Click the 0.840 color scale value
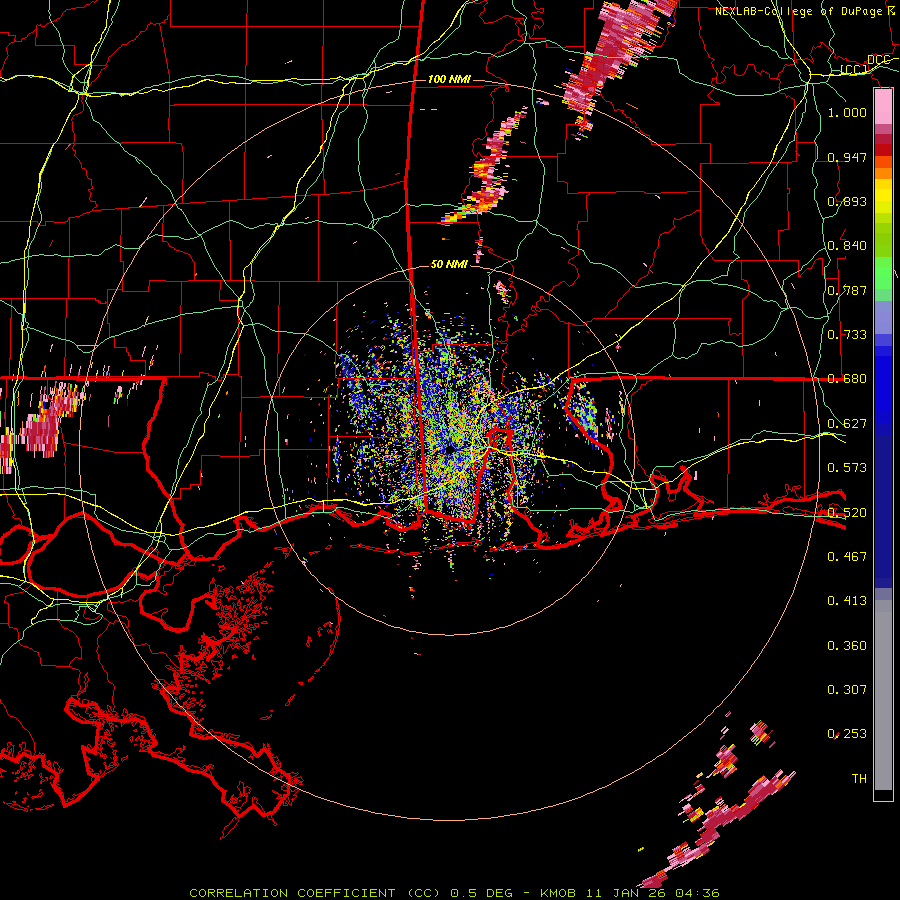This screenshot has width=900, height=900. tap(847, 246)
